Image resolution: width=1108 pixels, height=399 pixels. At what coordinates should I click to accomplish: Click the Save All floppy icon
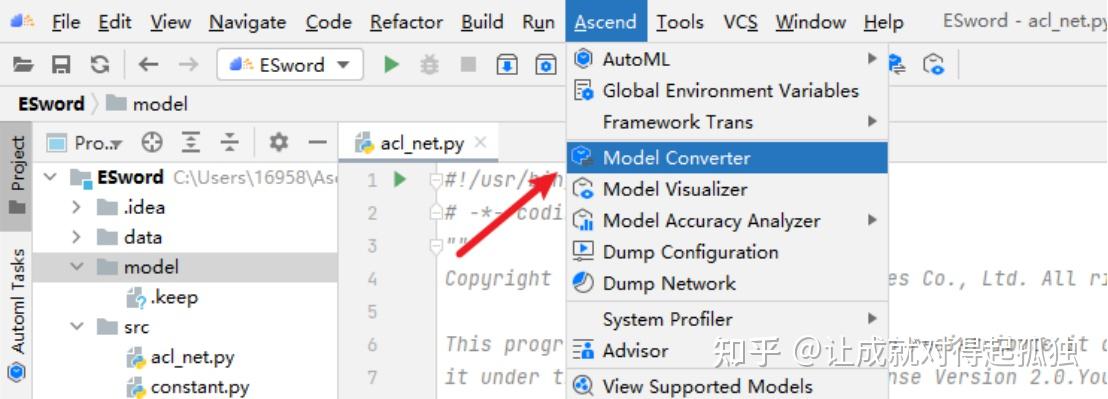(61, 65)
